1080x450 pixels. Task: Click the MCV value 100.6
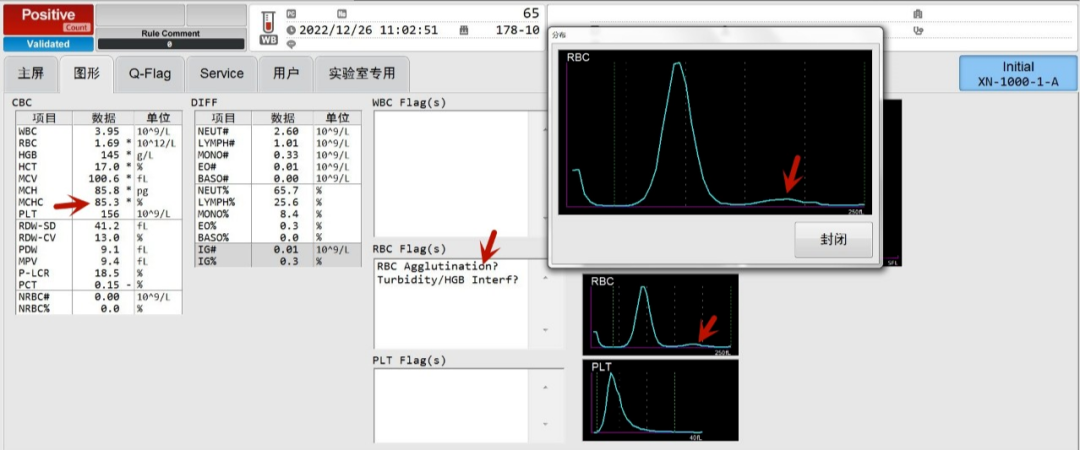103,179
